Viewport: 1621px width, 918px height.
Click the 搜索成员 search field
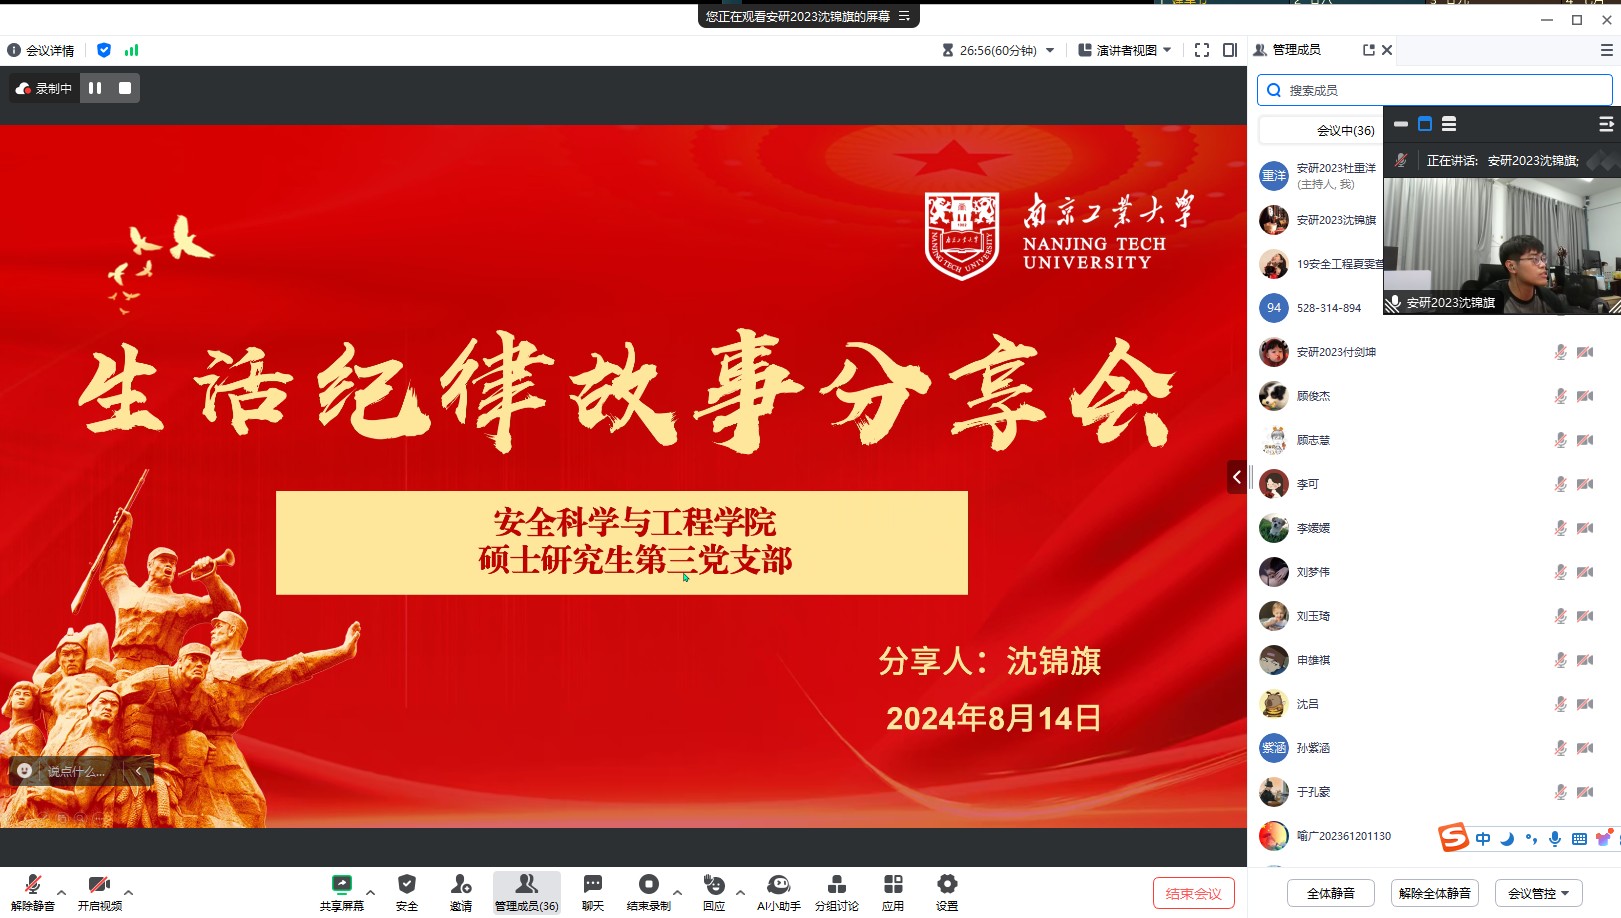point(1434,90)
